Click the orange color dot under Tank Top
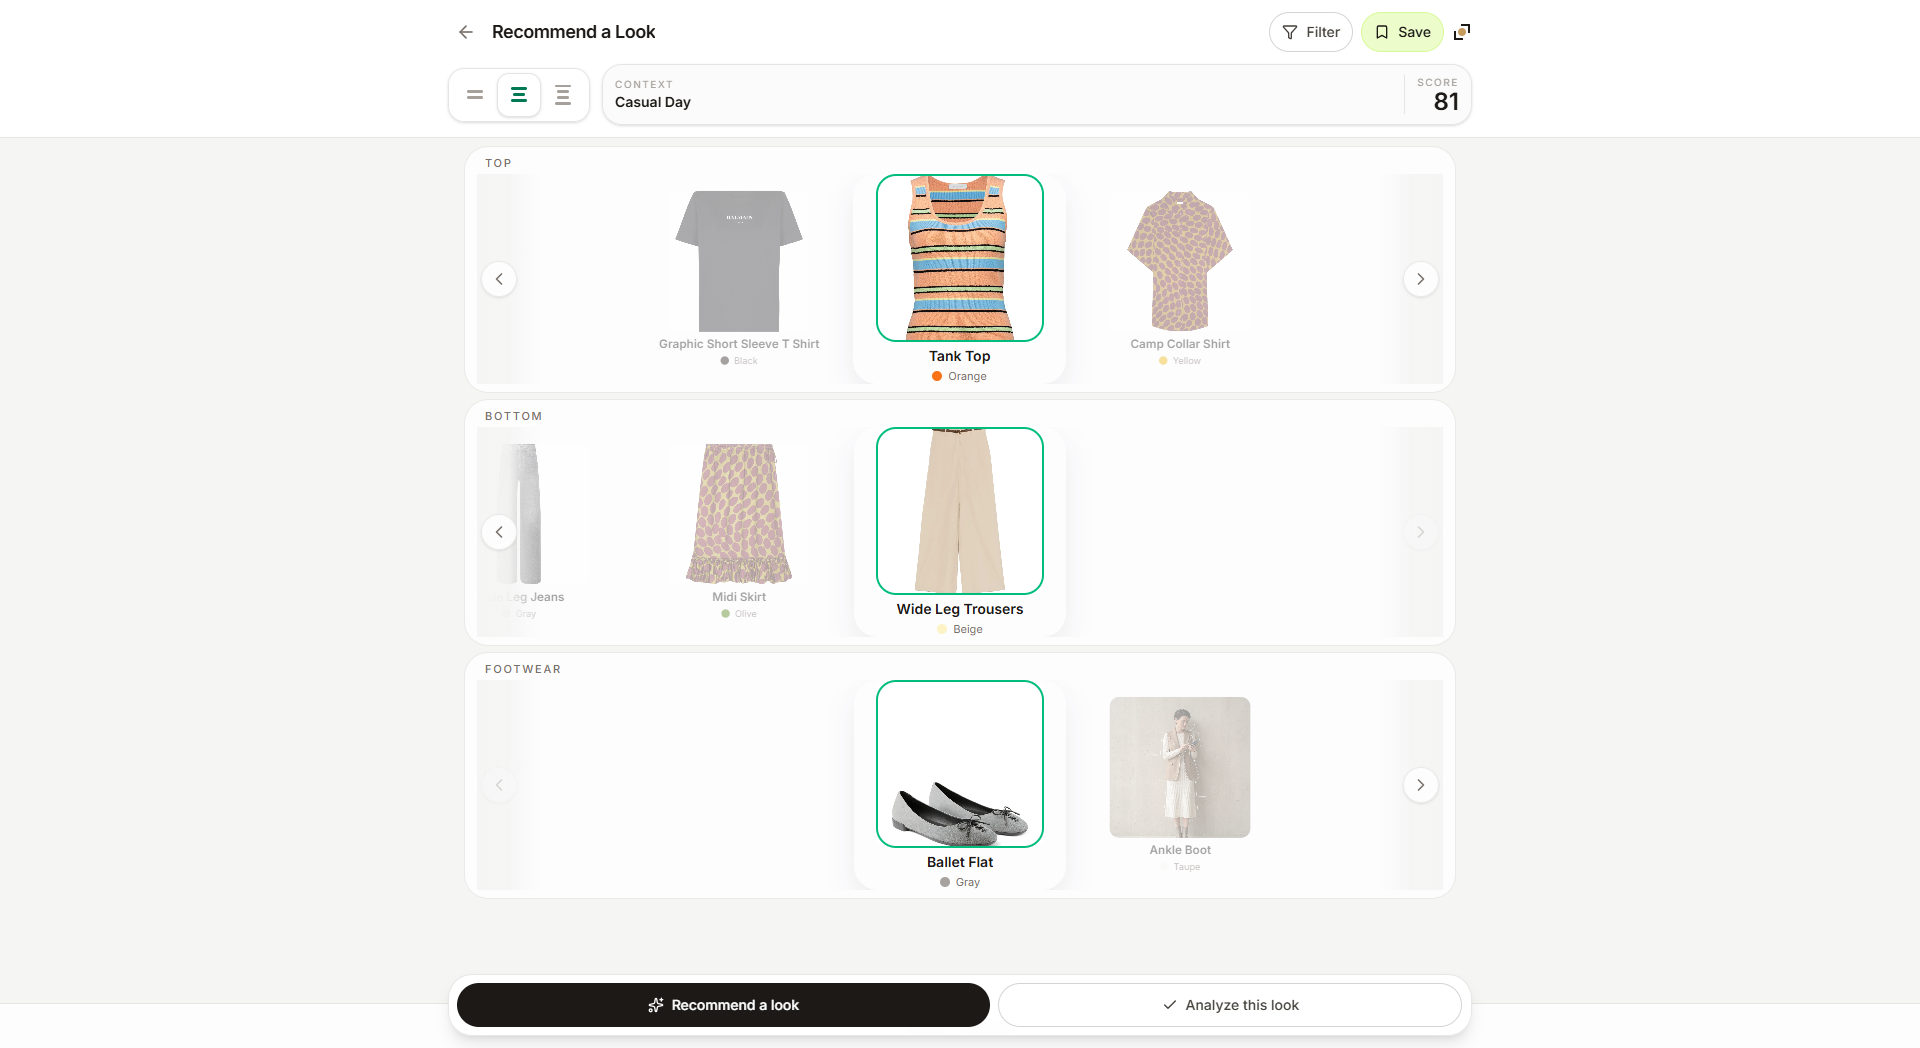 (936, 377)
